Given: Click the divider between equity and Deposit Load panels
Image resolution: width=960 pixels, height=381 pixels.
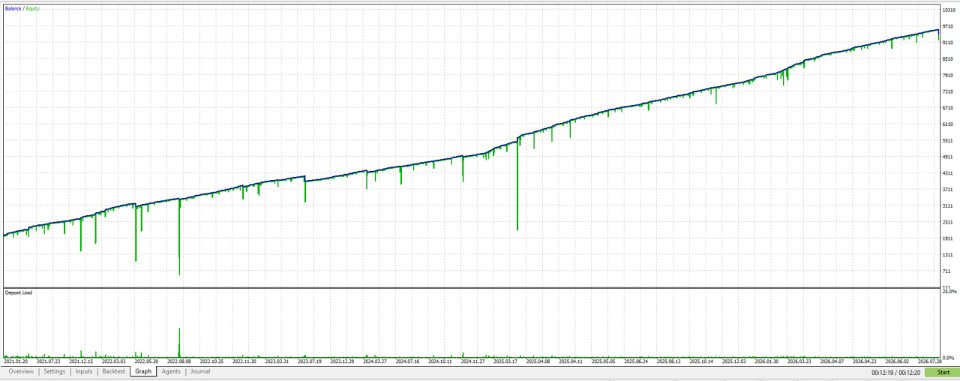Looking at the screenshot, I should pos(471,288).
